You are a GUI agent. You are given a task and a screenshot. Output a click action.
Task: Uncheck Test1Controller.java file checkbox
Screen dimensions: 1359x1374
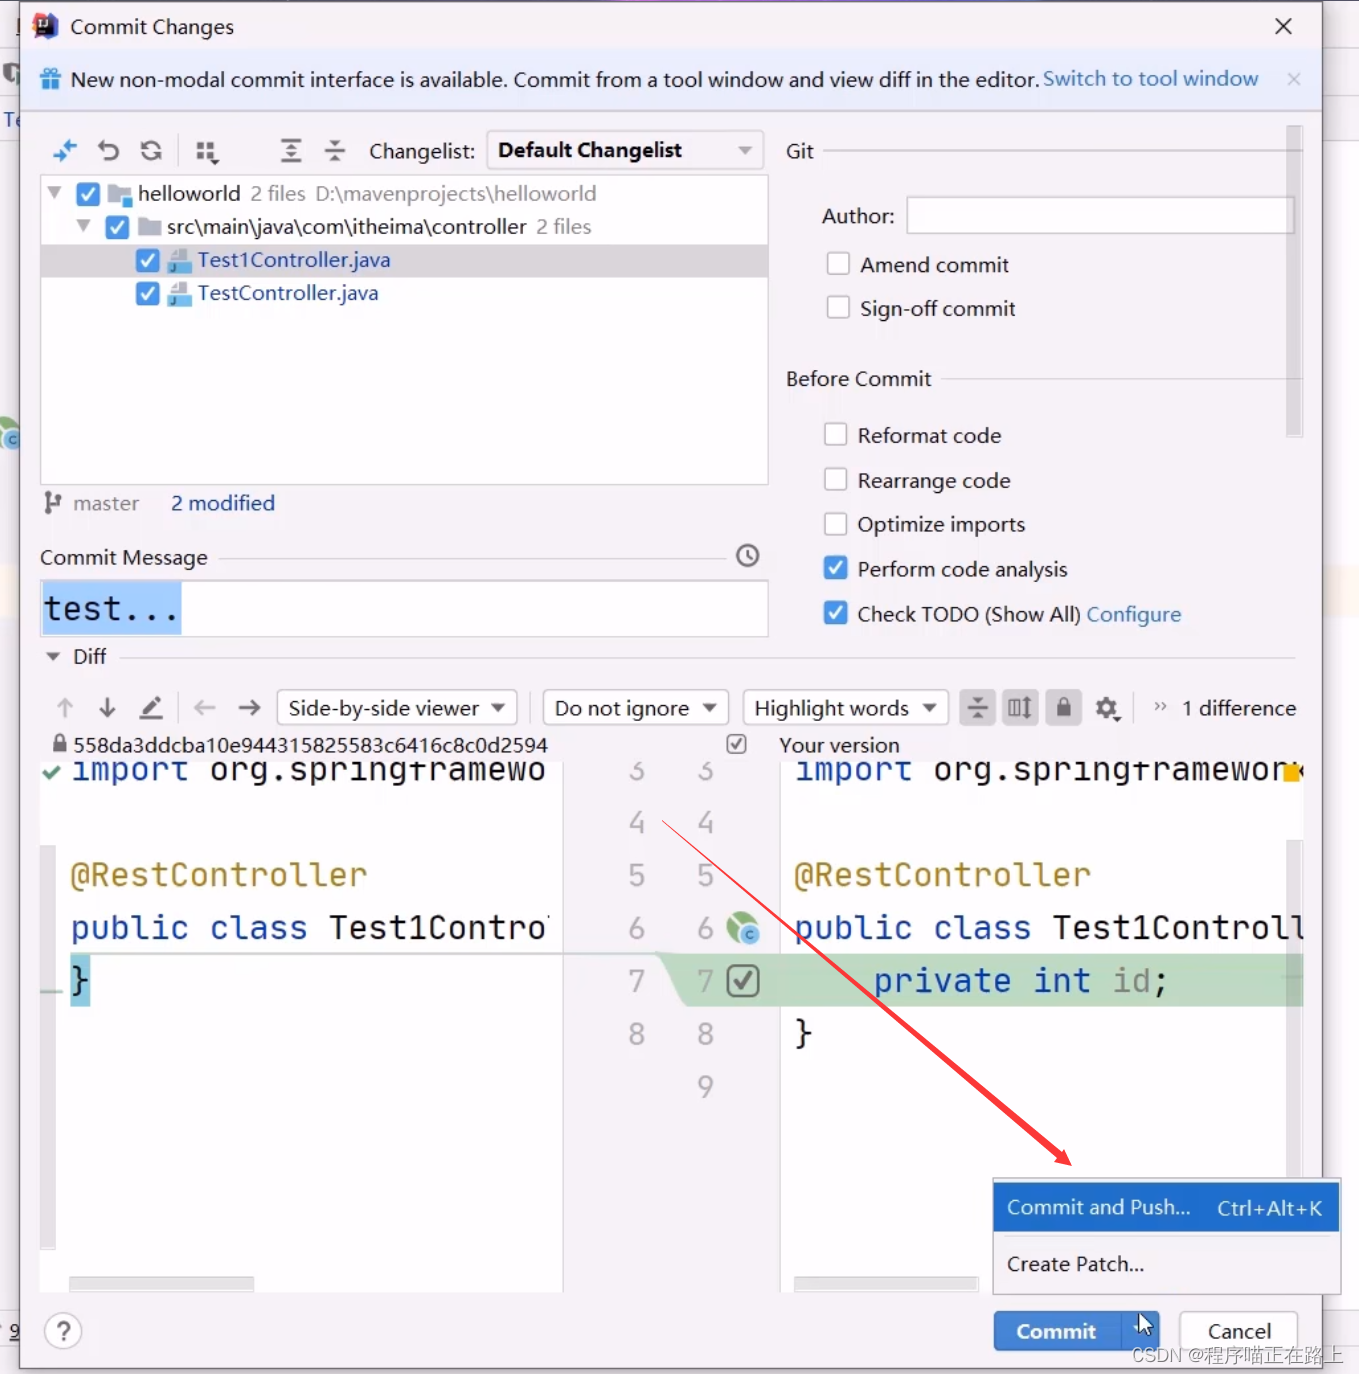(x=147, y=261)
